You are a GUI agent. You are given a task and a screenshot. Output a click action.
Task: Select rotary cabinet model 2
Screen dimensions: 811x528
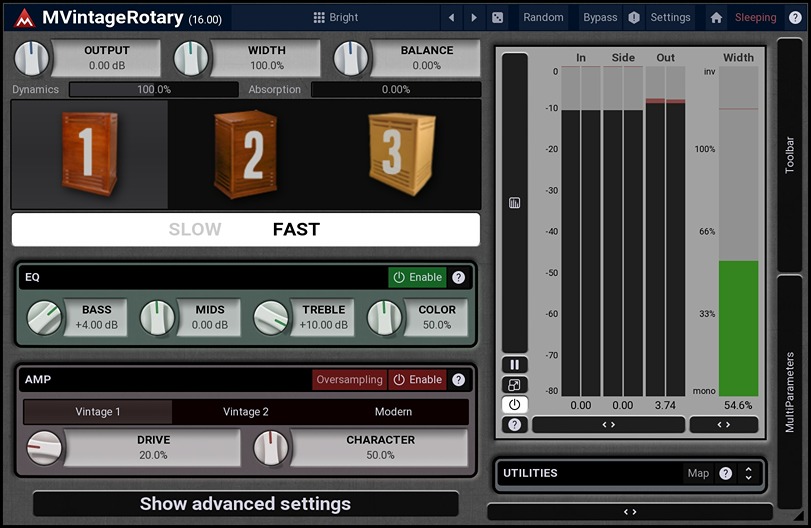pyautogui.click(x=251, y=153)
